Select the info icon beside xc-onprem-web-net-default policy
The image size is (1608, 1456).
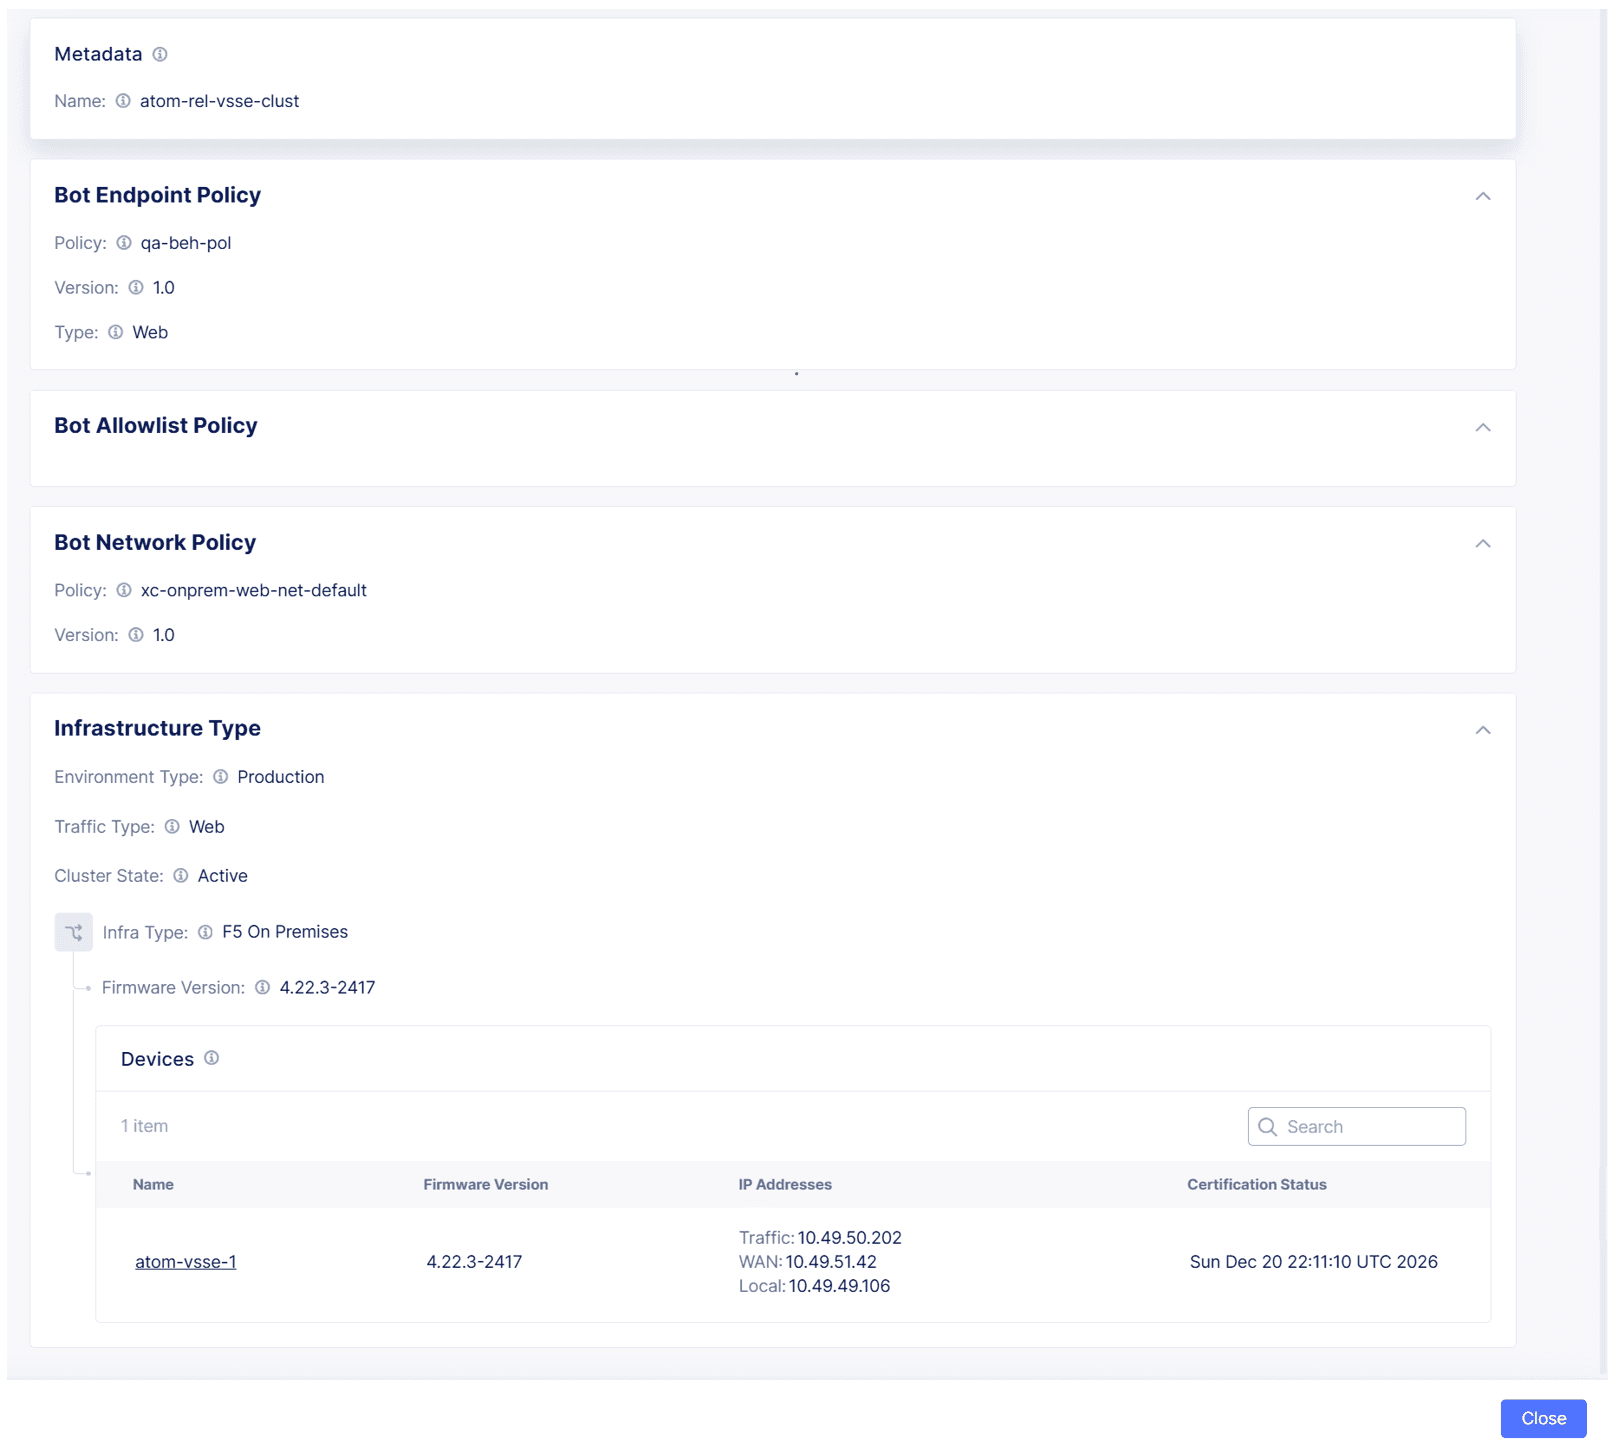123,590
